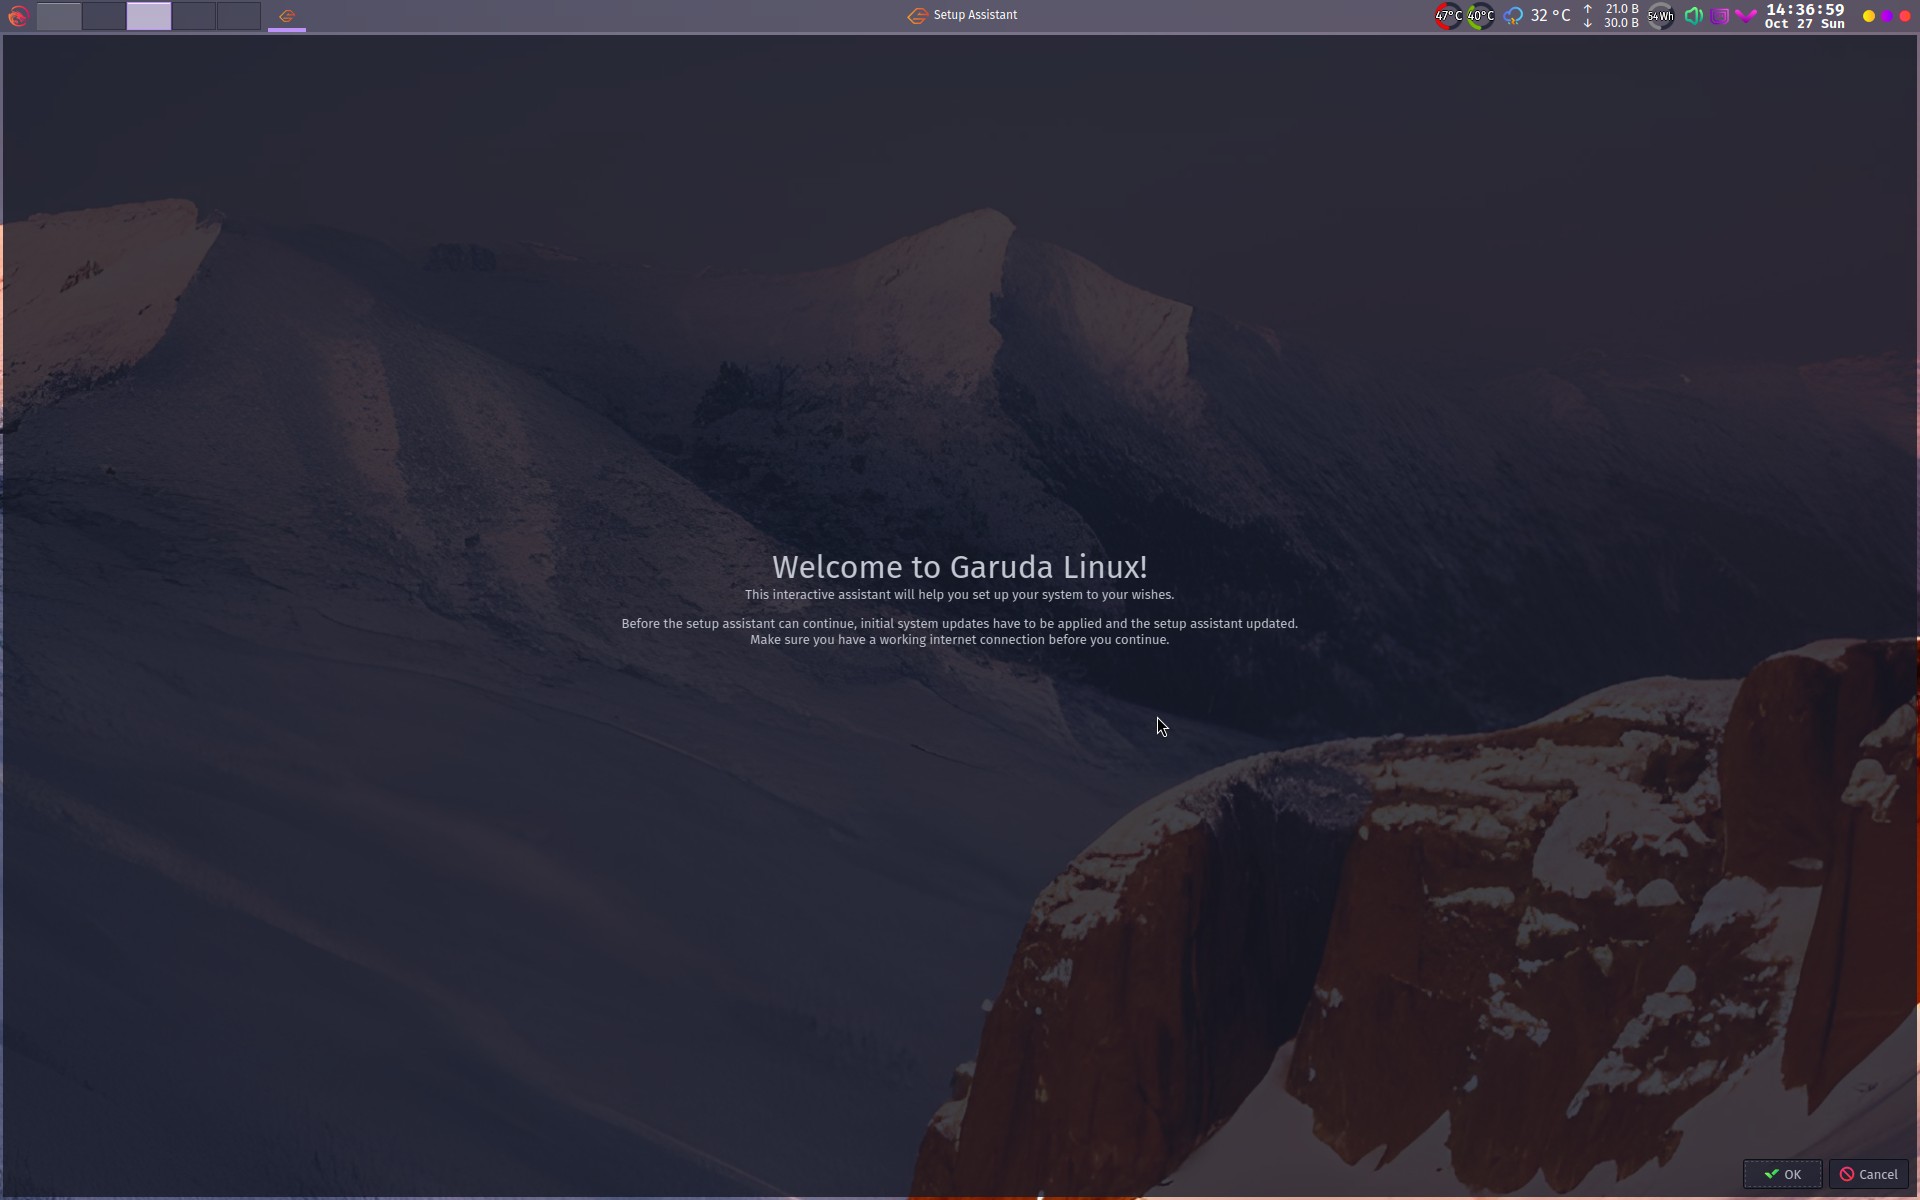
Task: Click the 32 °C weather temperature reading
Action: point(1551,16)
